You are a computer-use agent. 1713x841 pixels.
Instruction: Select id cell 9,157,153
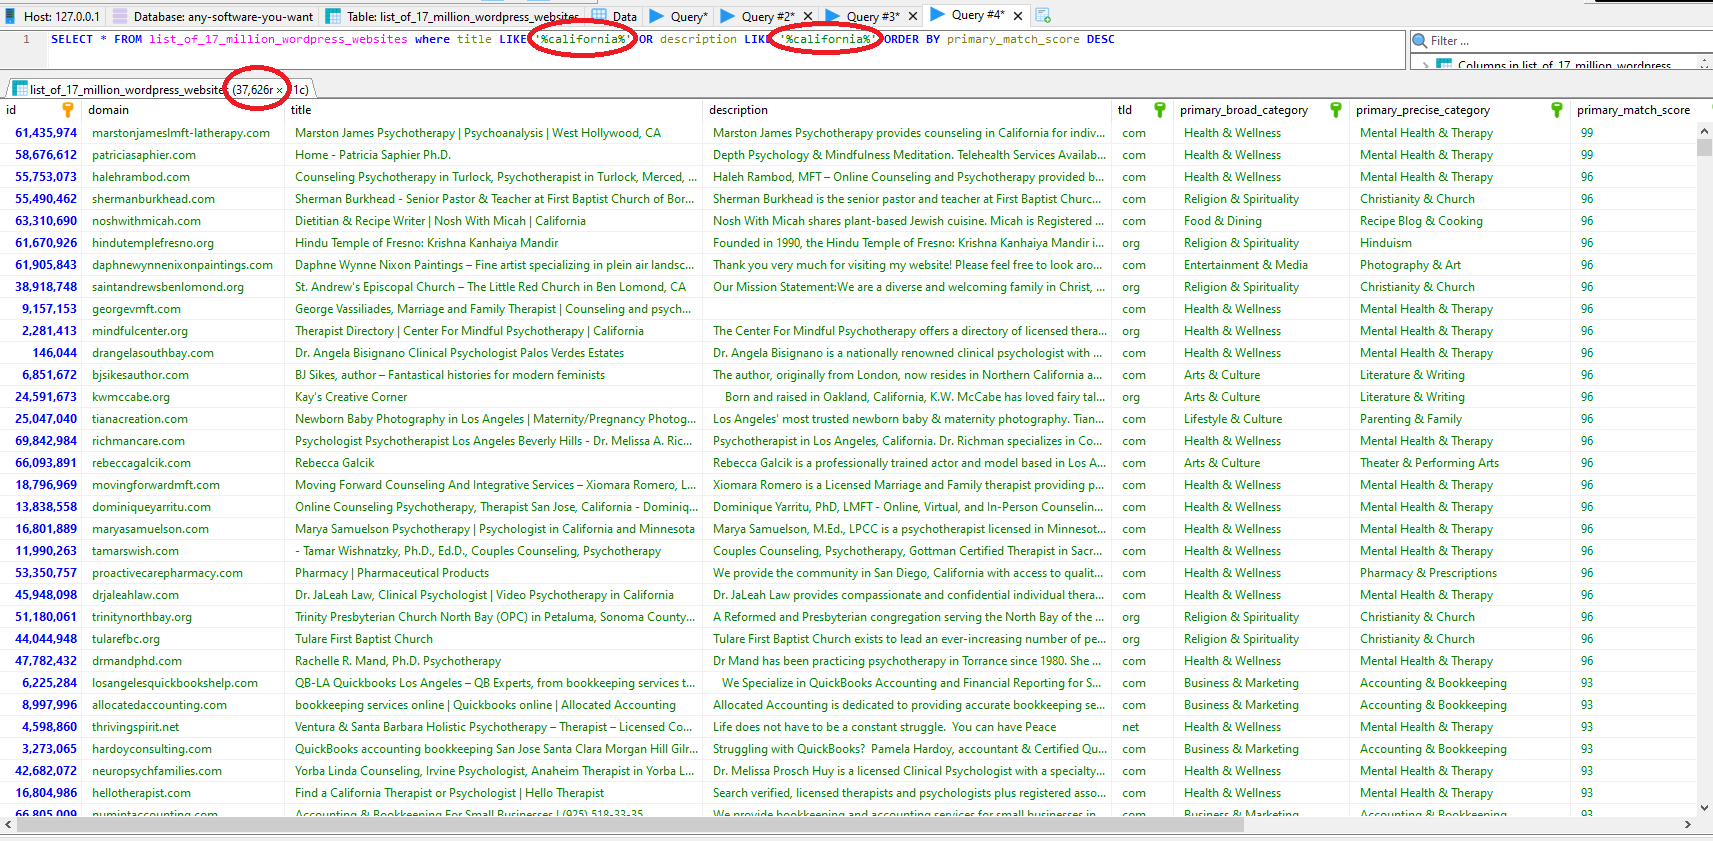pyautogui.click(x=49, y=309)
